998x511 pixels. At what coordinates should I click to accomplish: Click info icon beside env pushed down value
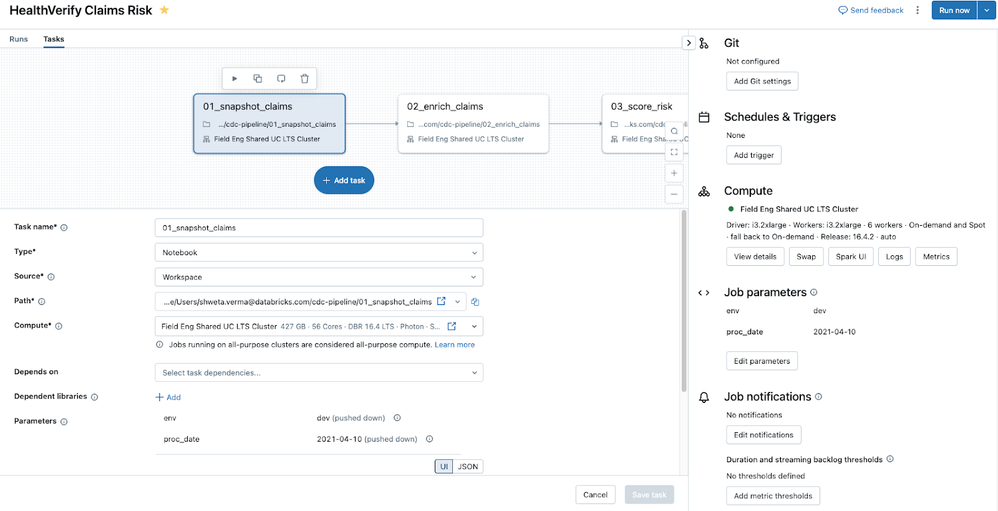tap(397, 418)
